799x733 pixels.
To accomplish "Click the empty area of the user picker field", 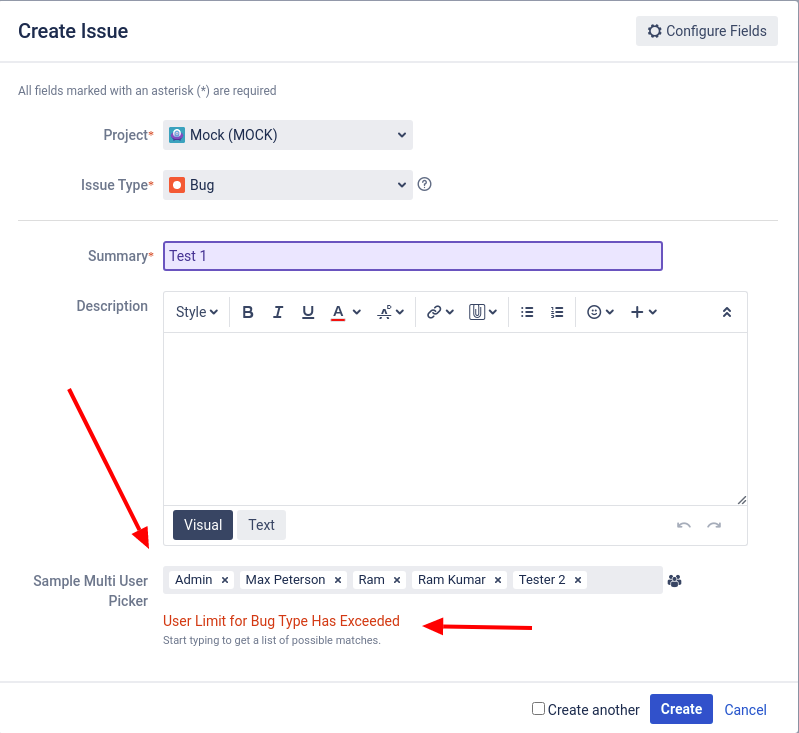I will 624,580.
